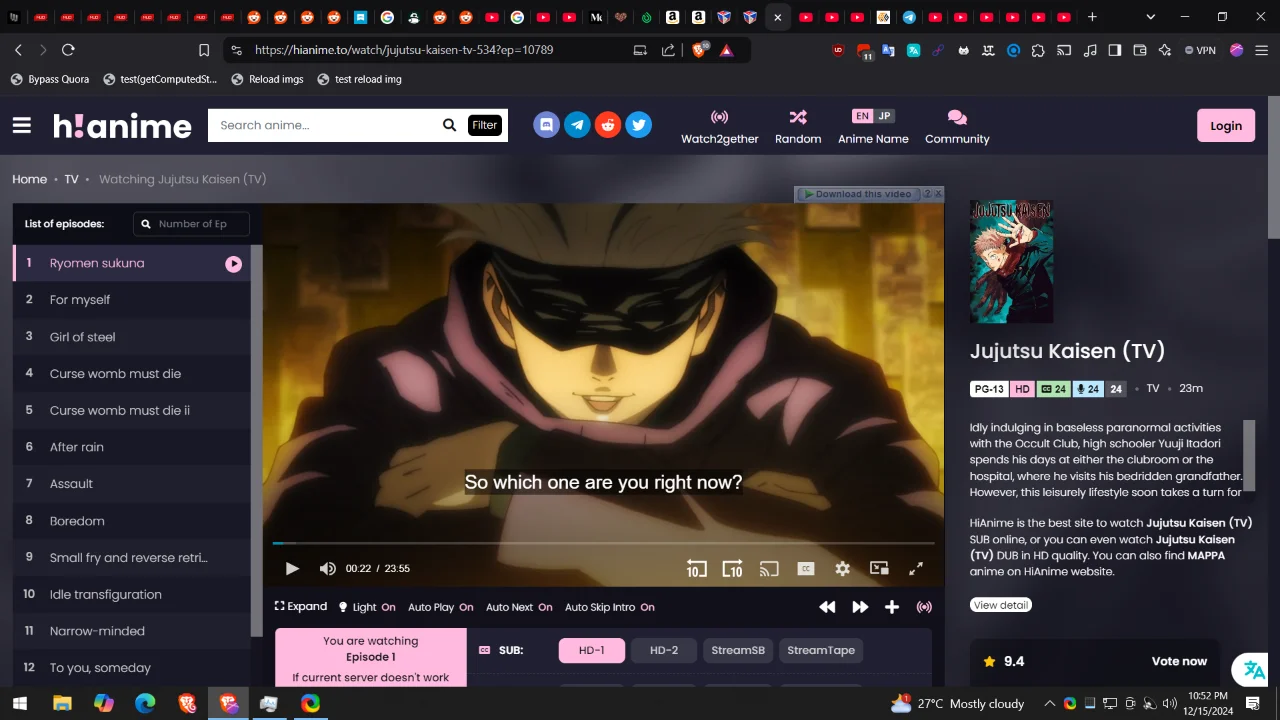Select episode 8 Boredom

pyautogui.click(x=131, y=521)
